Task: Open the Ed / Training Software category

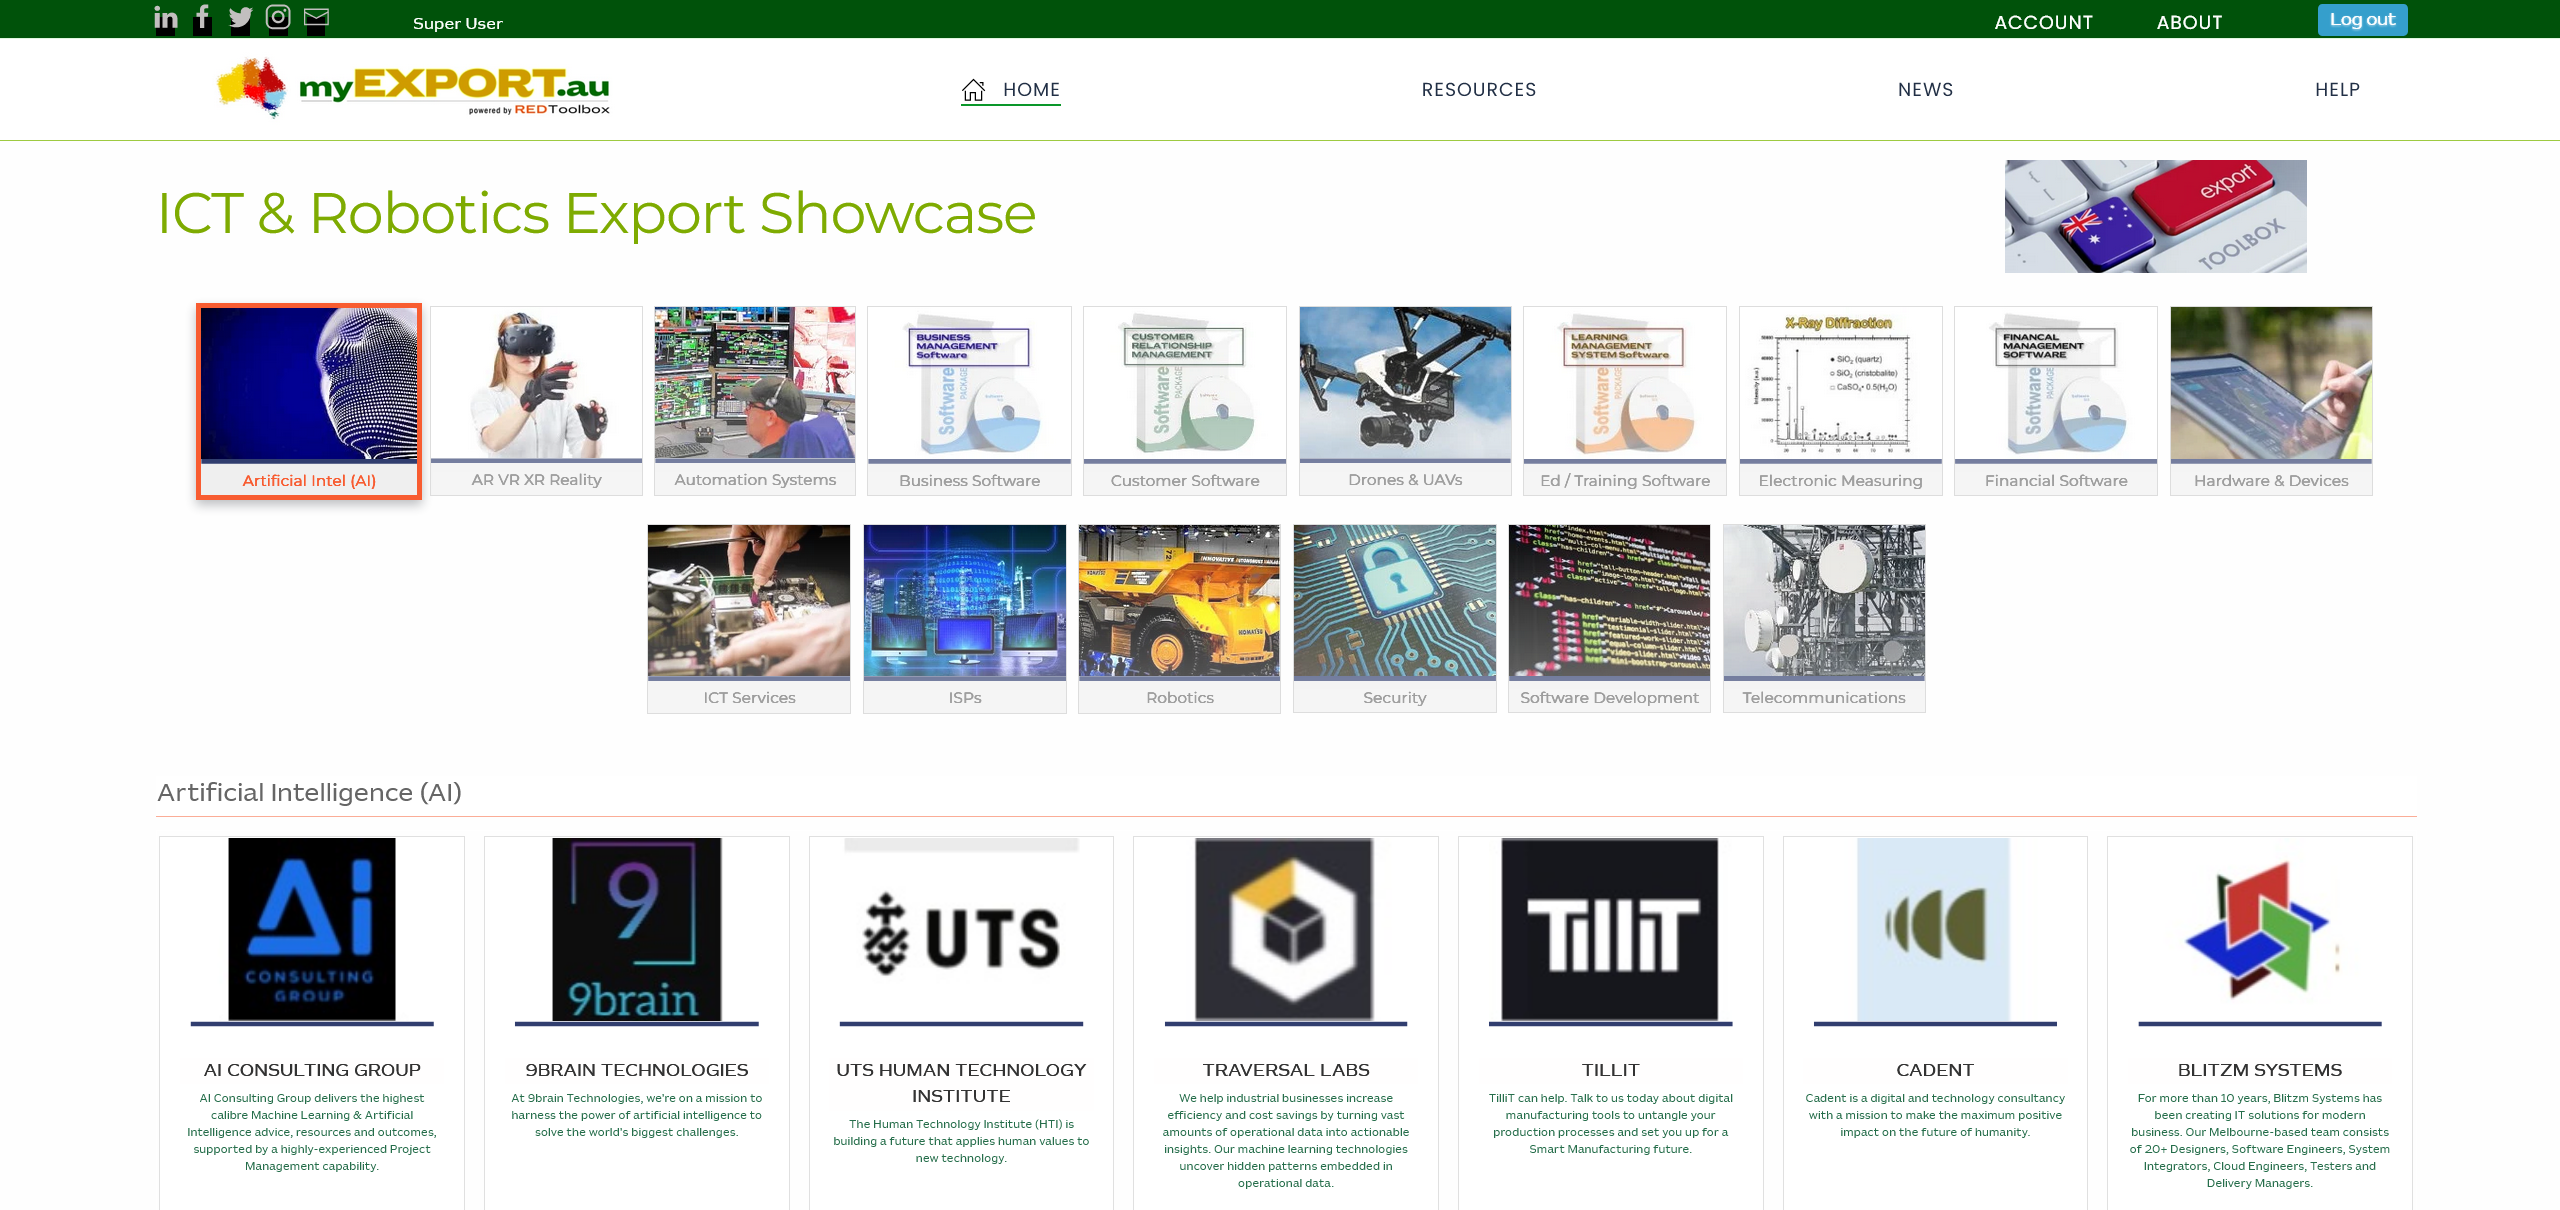Action: 1625,401
